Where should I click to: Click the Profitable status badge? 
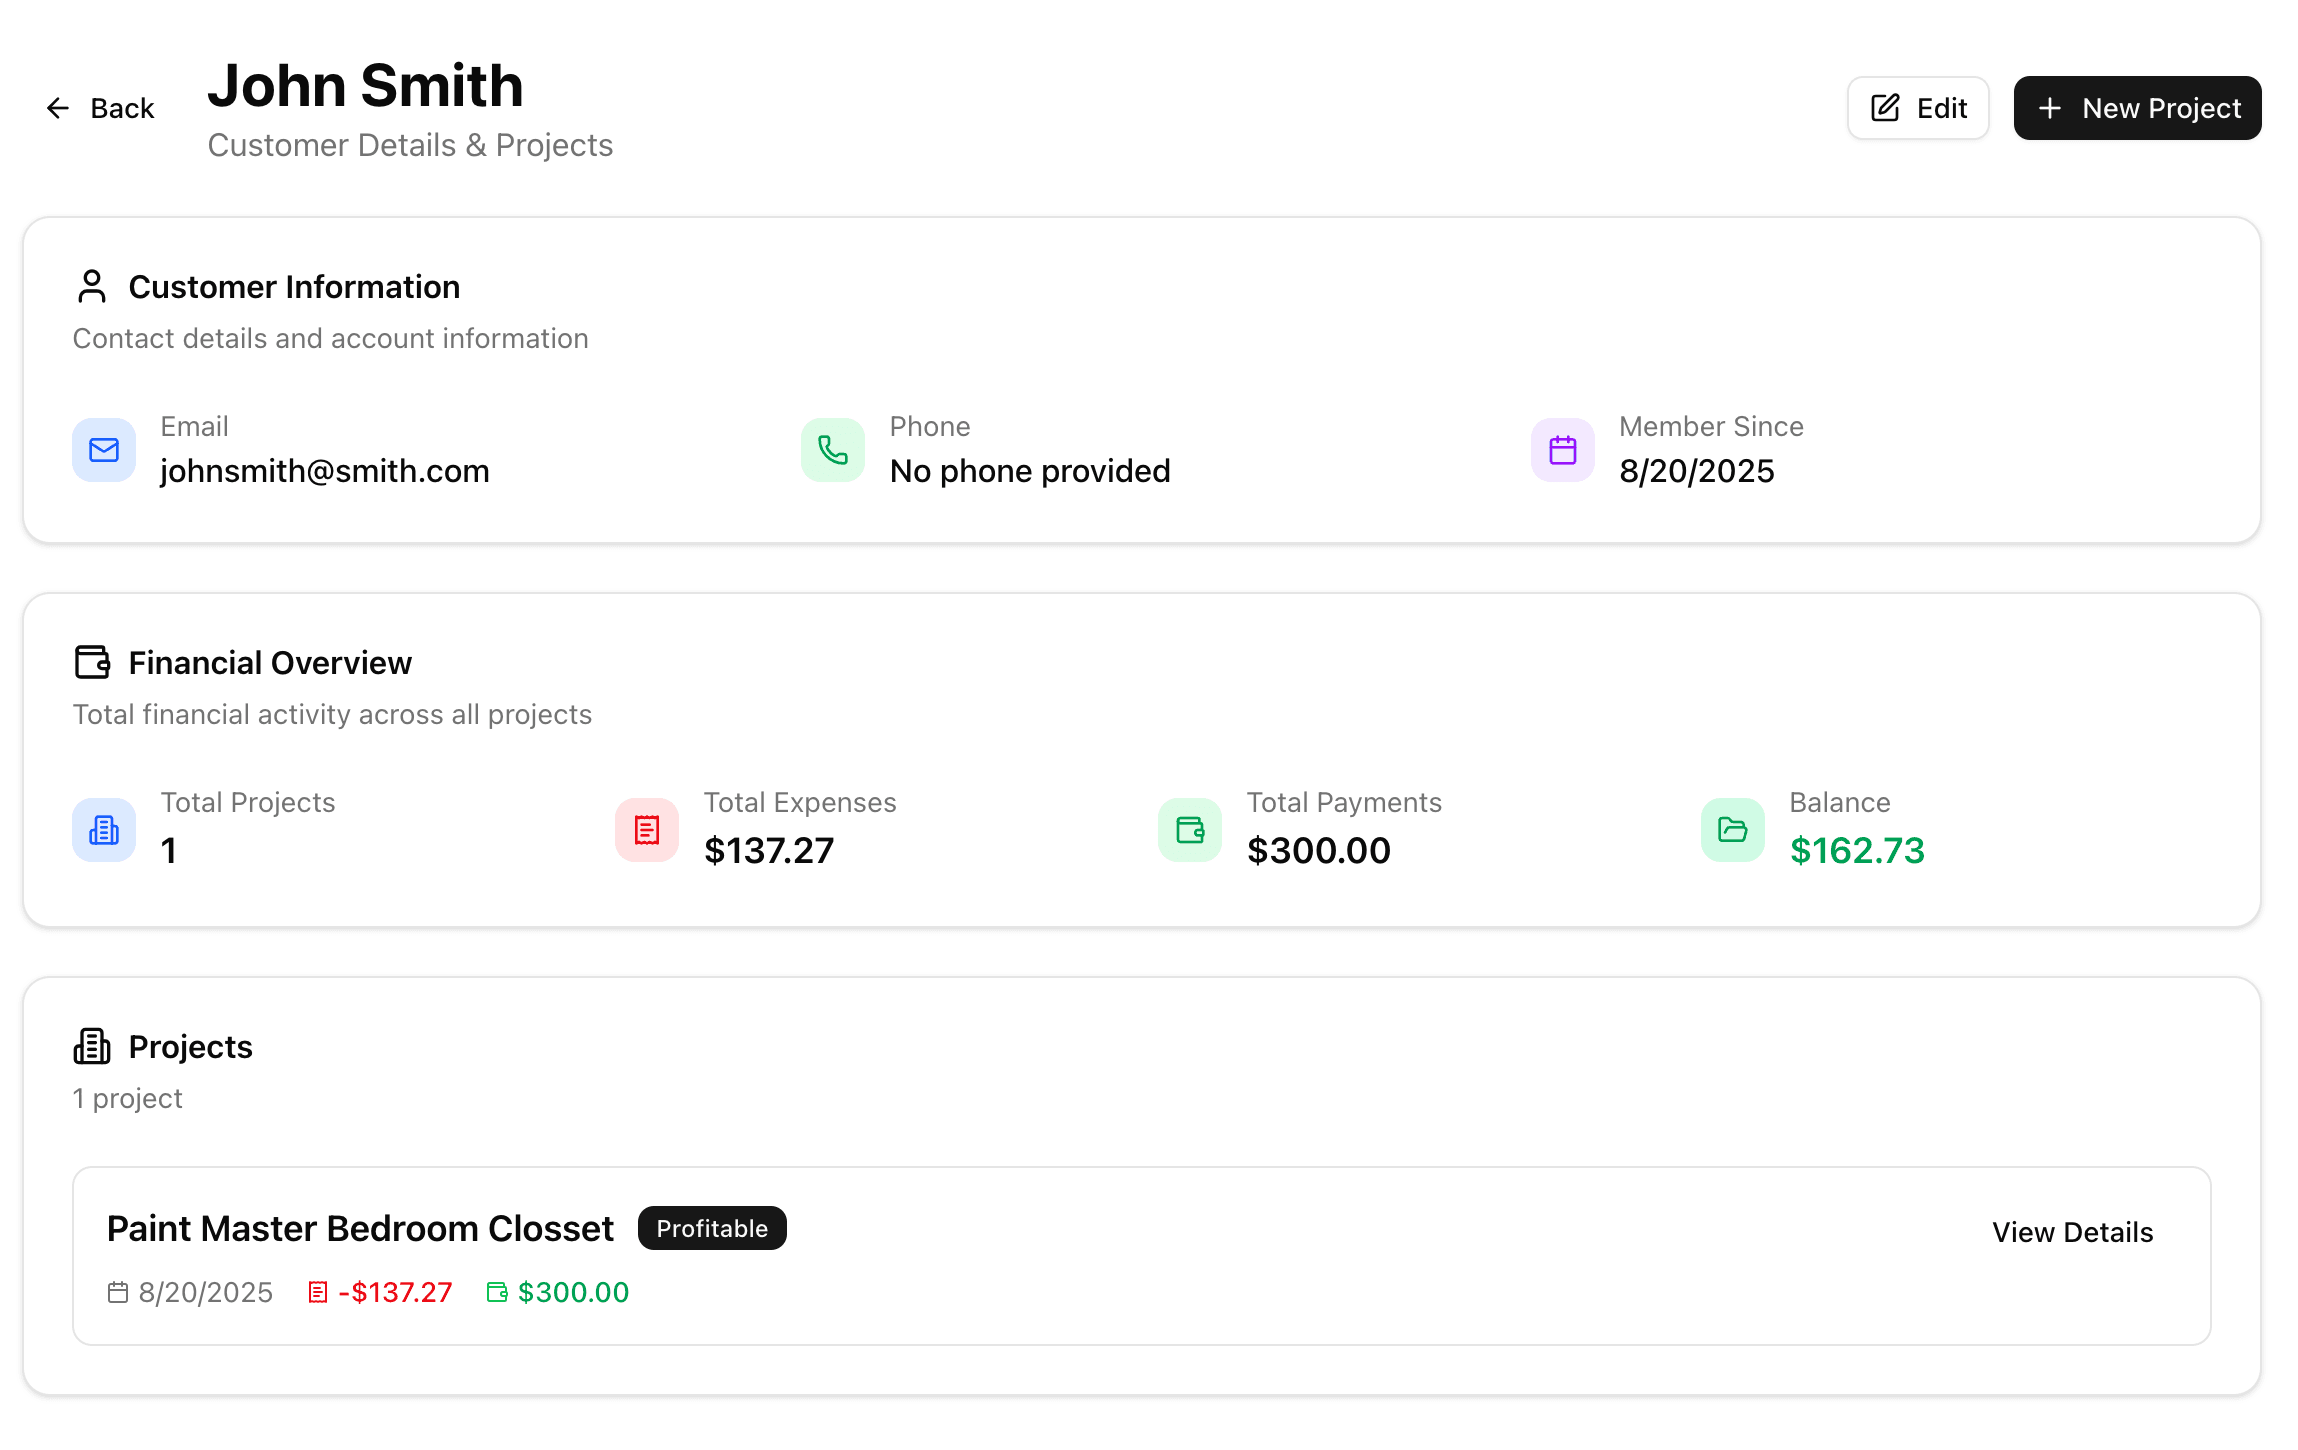tap(712, 1228)
